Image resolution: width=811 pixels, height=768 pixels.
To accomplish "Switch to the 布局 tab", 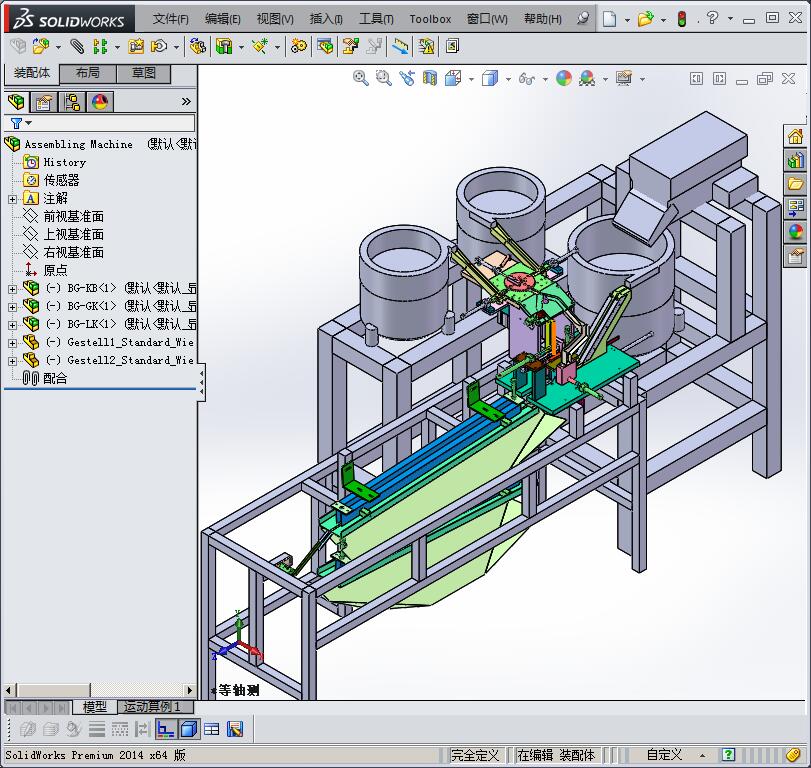I will click(87, 74).
